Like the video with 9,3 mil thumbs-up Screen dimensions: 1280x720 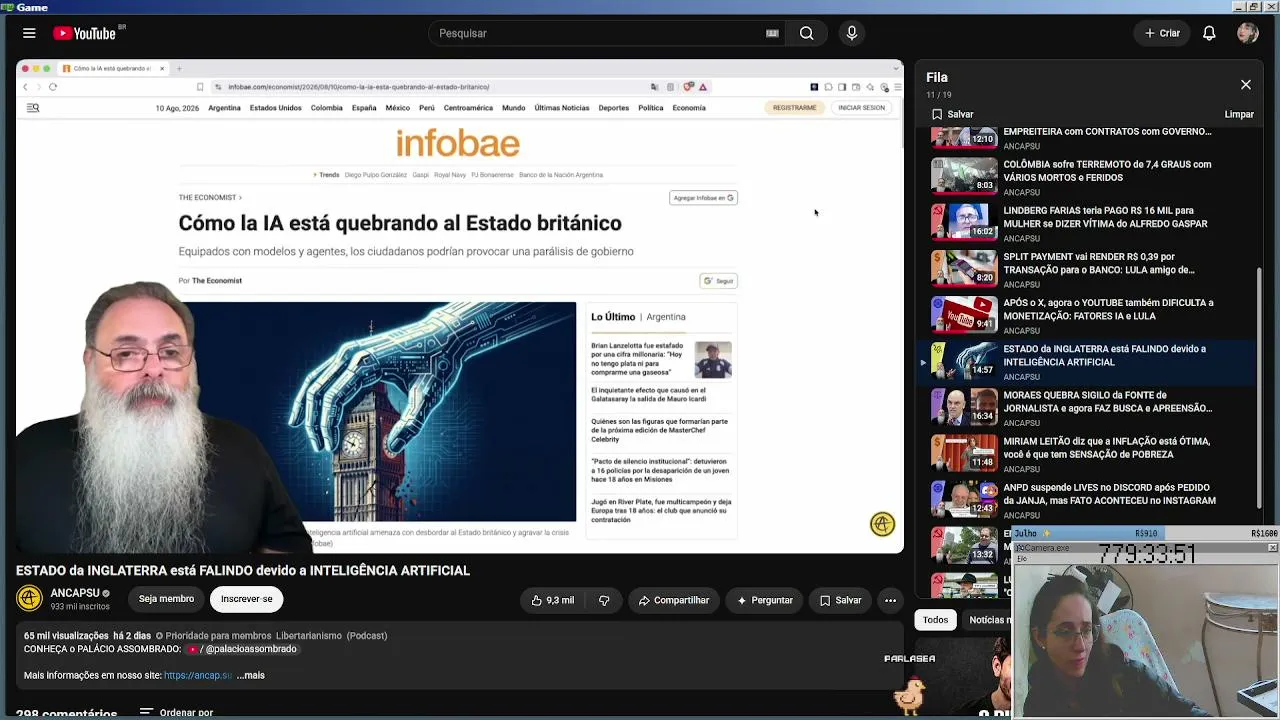552,600
